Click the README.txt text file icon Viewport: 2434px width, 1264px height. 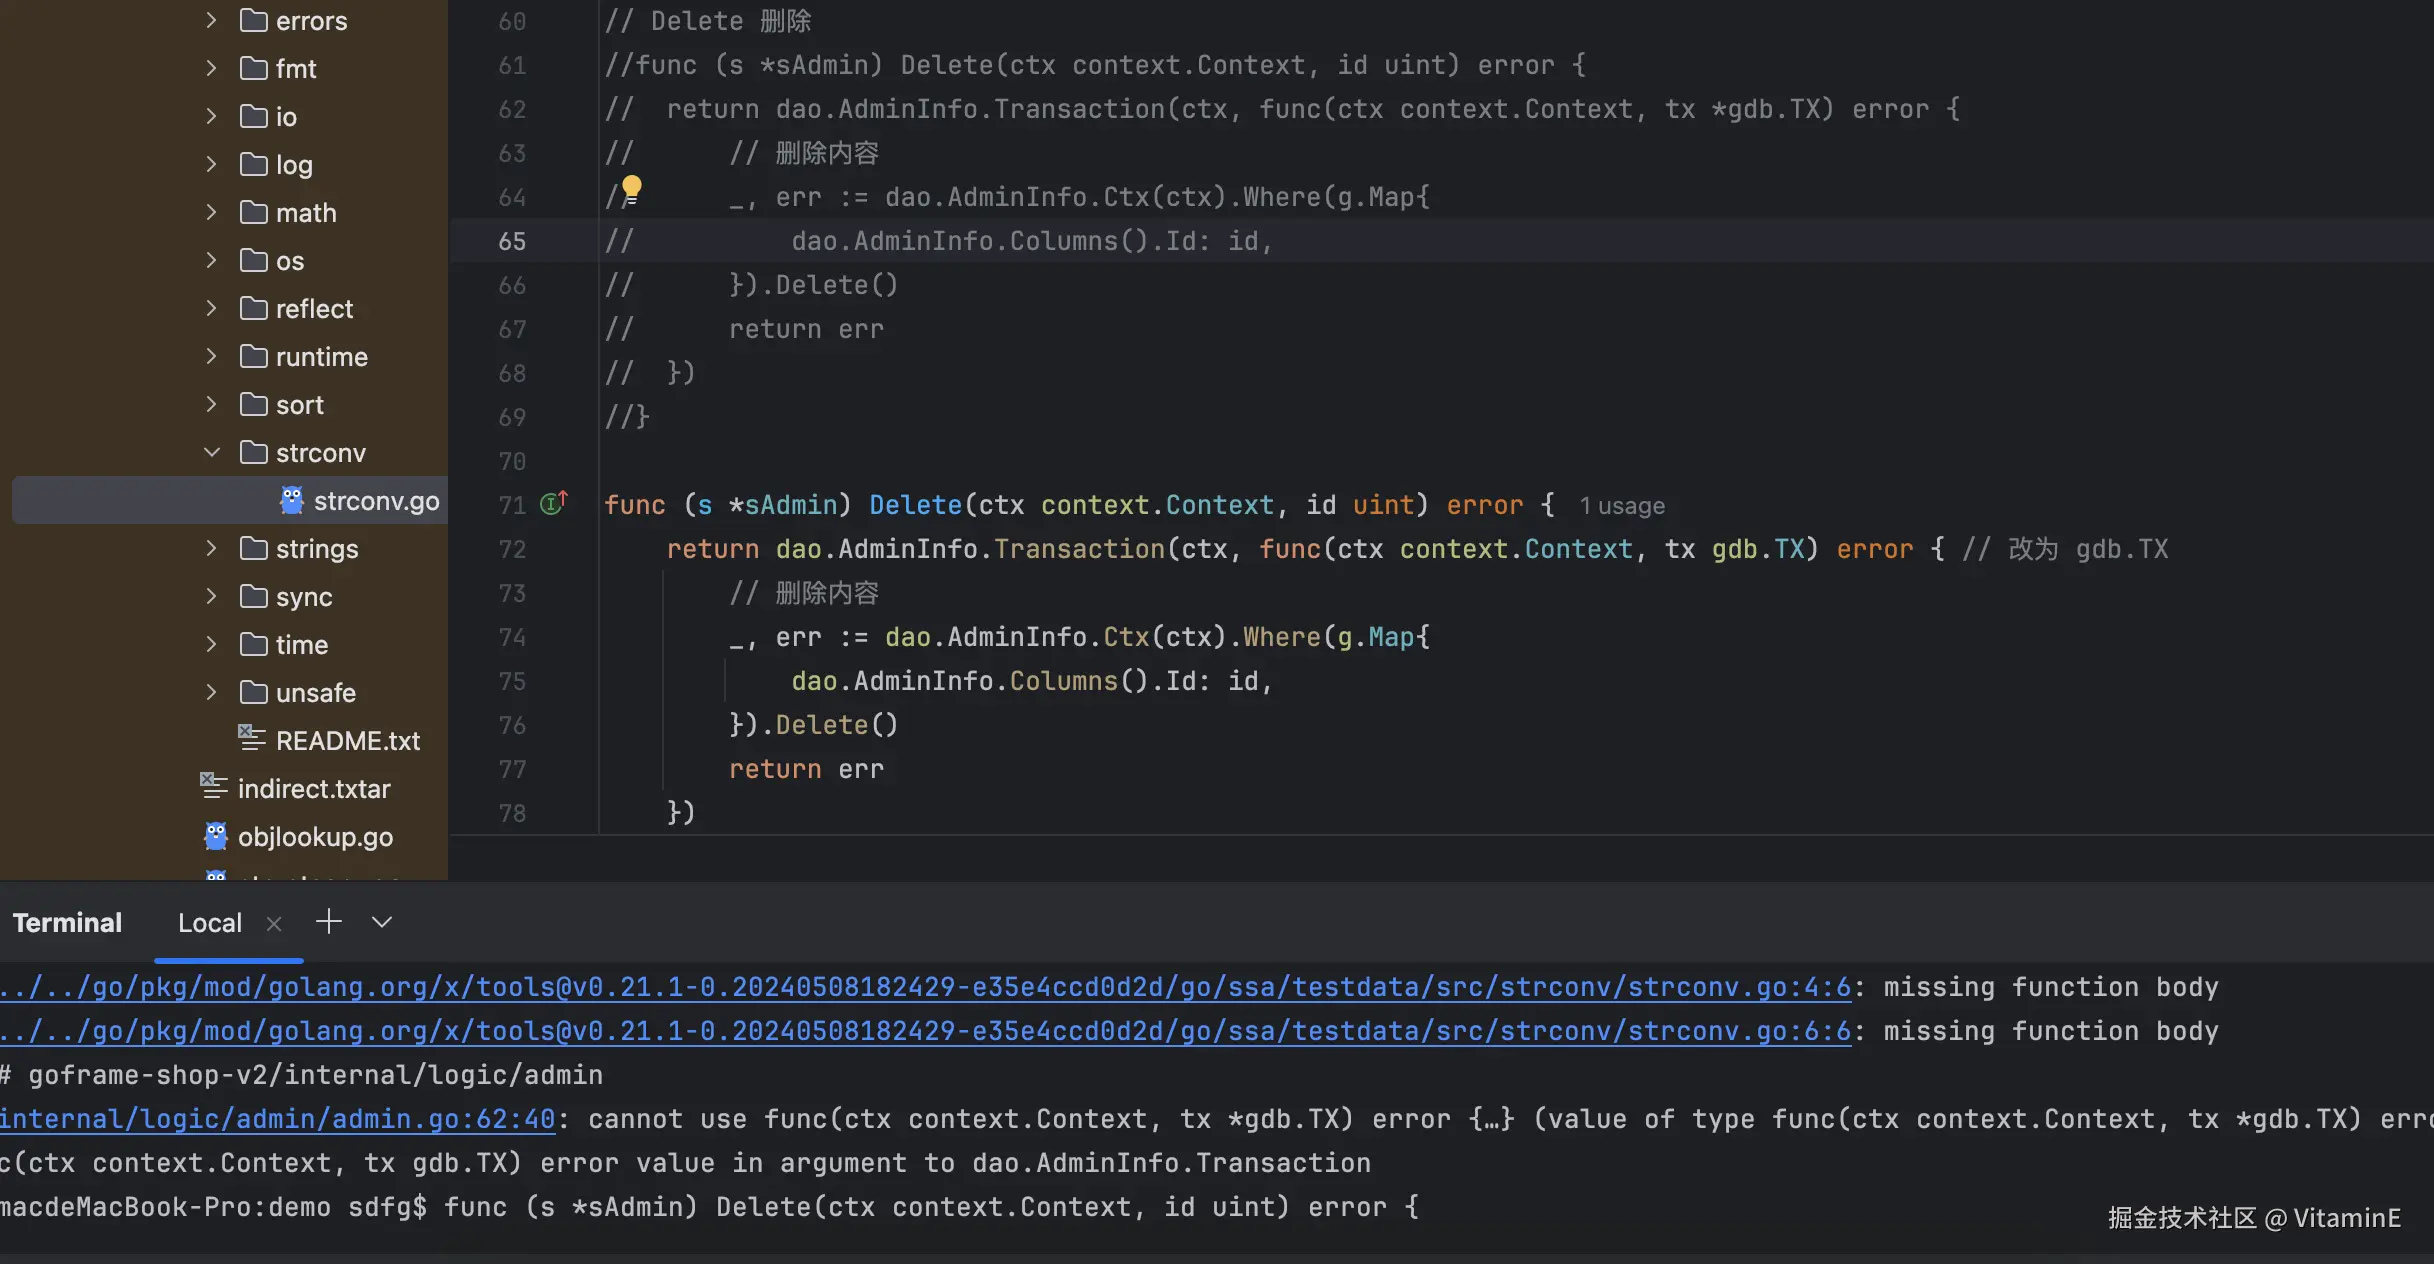(x=252, y=739)
